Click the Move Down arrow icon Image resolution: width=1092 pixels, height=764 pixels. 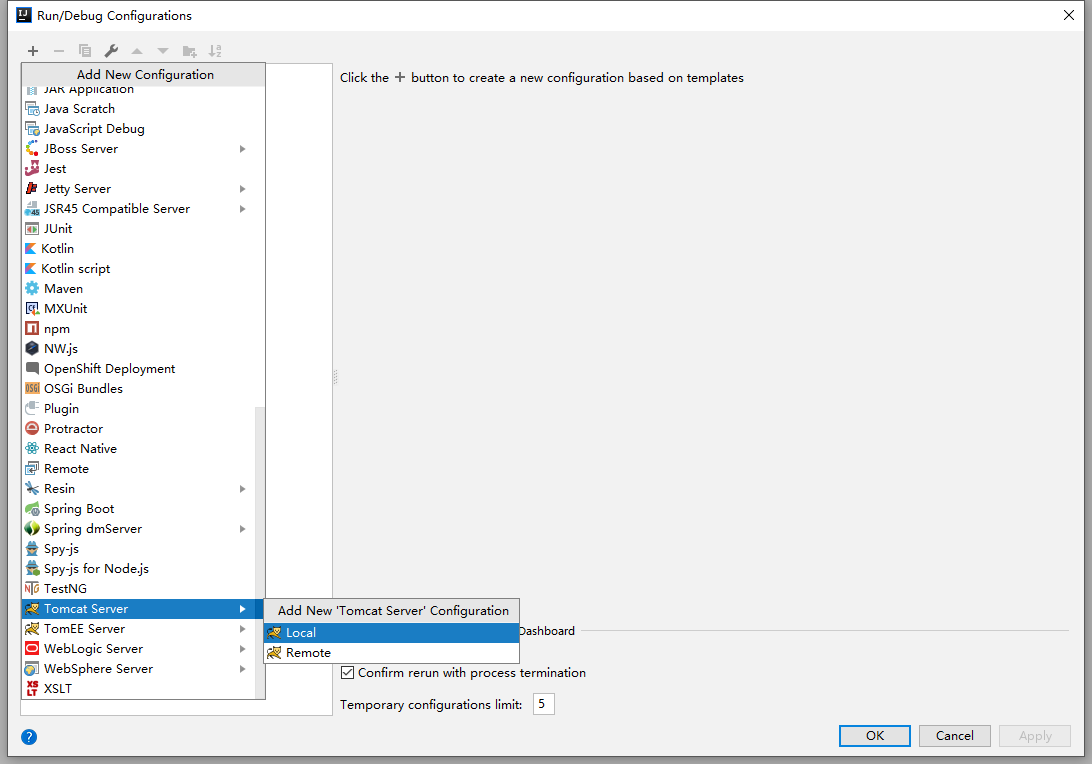pos(163,51)
